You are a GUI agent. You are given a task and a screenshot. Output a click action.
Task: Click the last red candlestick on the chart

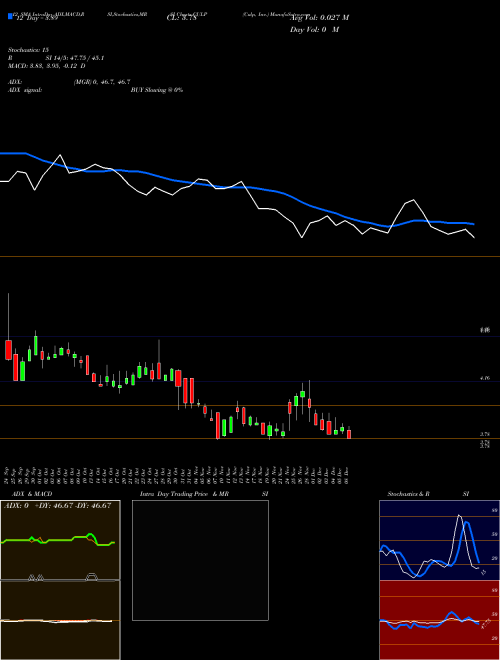coord(348,434)
